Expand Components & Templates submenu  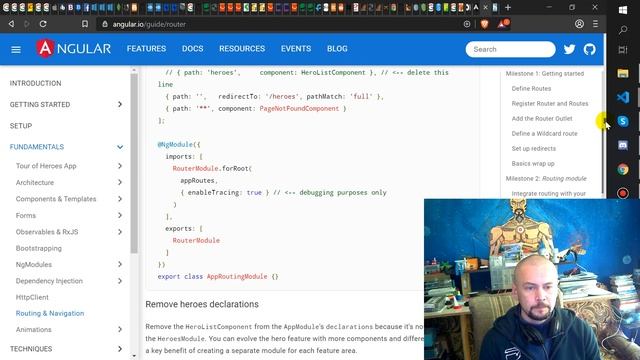[x=120, y=199]
